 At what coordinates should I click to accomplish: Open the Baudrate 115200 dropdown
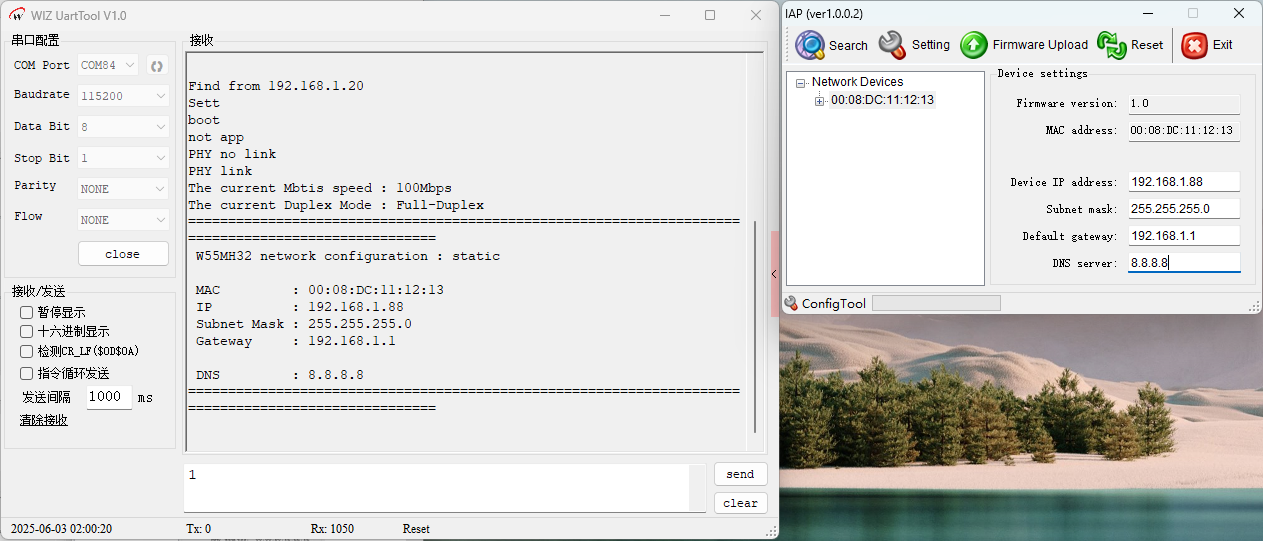pyautogui.click(x=123, y=96)
